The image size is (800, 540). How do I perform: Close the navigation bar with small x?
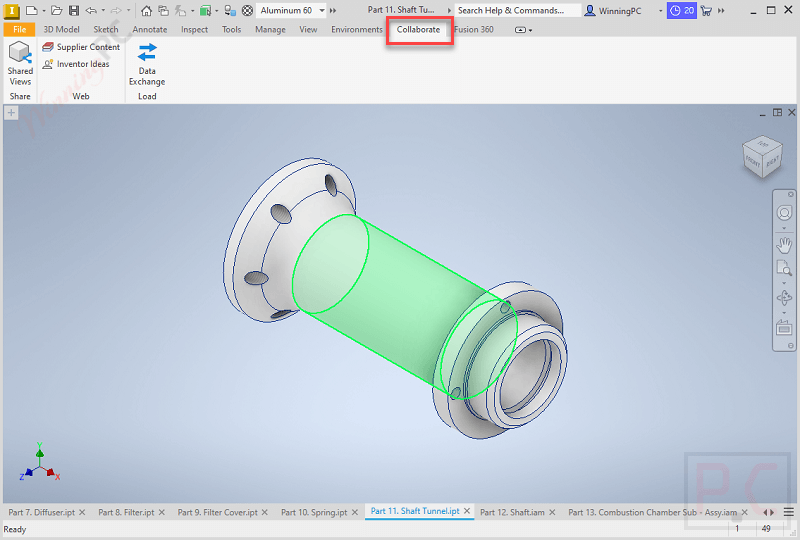[790, 194]
